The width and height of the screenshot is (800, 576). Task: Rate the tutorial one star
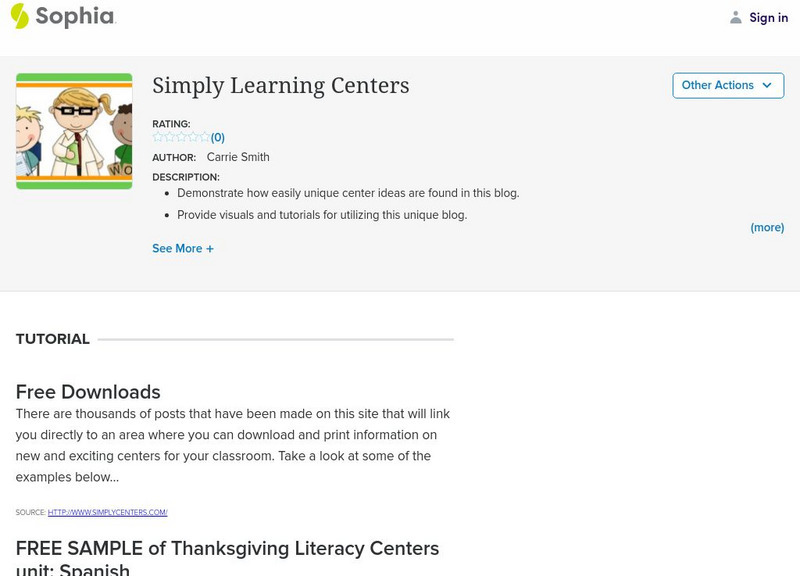[x=158, y=137]
